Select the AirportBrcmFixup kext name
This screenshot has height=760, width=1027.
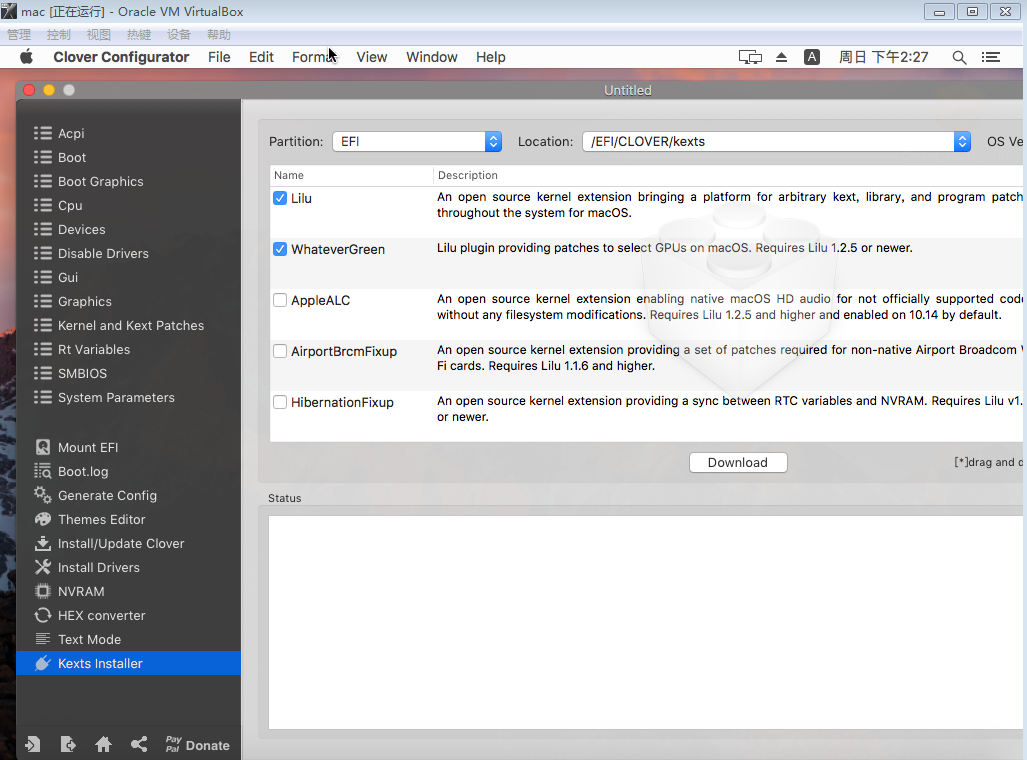(x=344, y=352)
